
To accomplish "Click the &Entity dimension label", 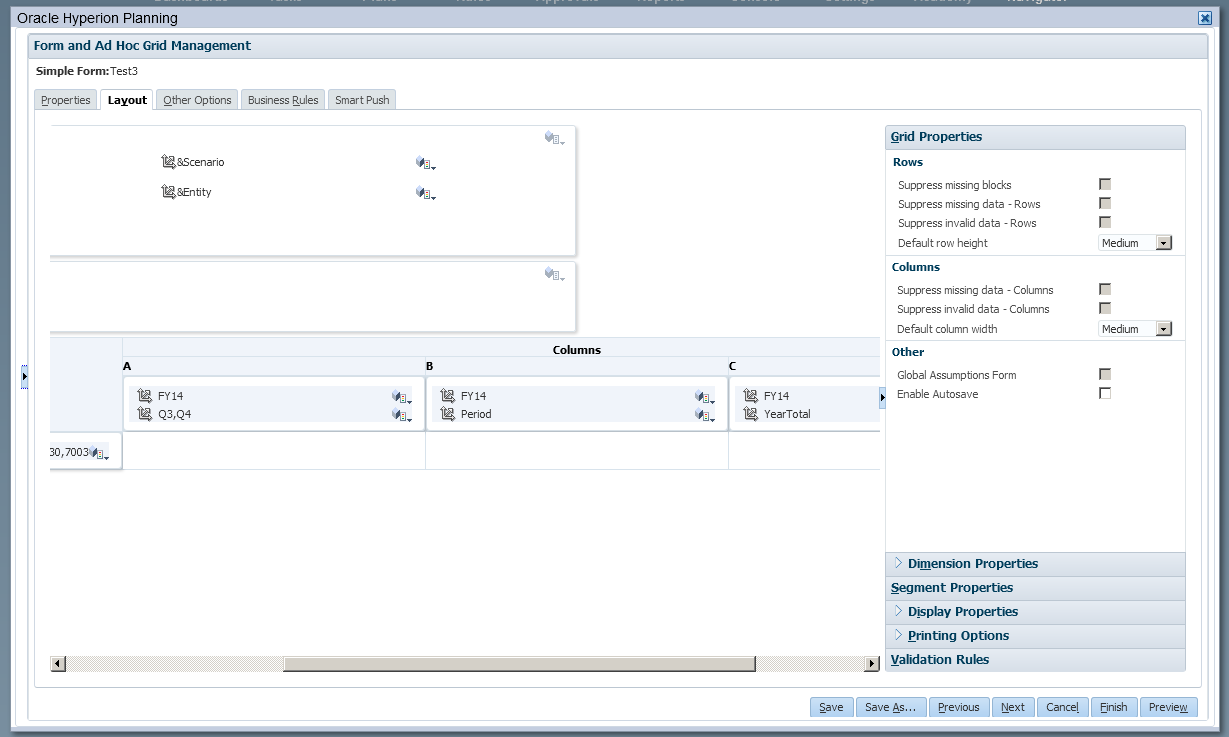I will click(194, 192).
